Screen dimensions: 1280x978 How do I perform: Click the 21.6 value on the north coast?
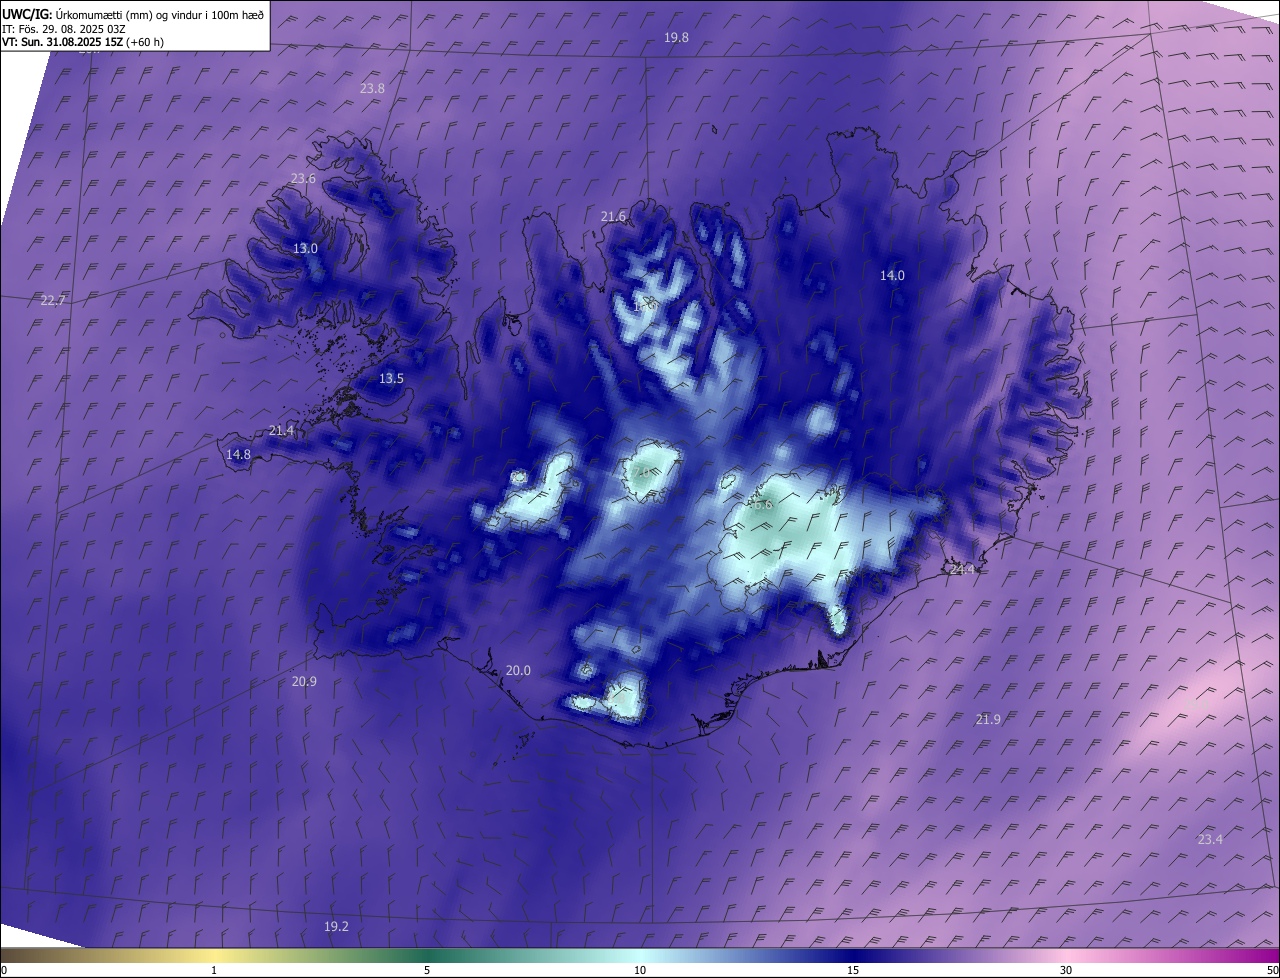click(613, 216)
